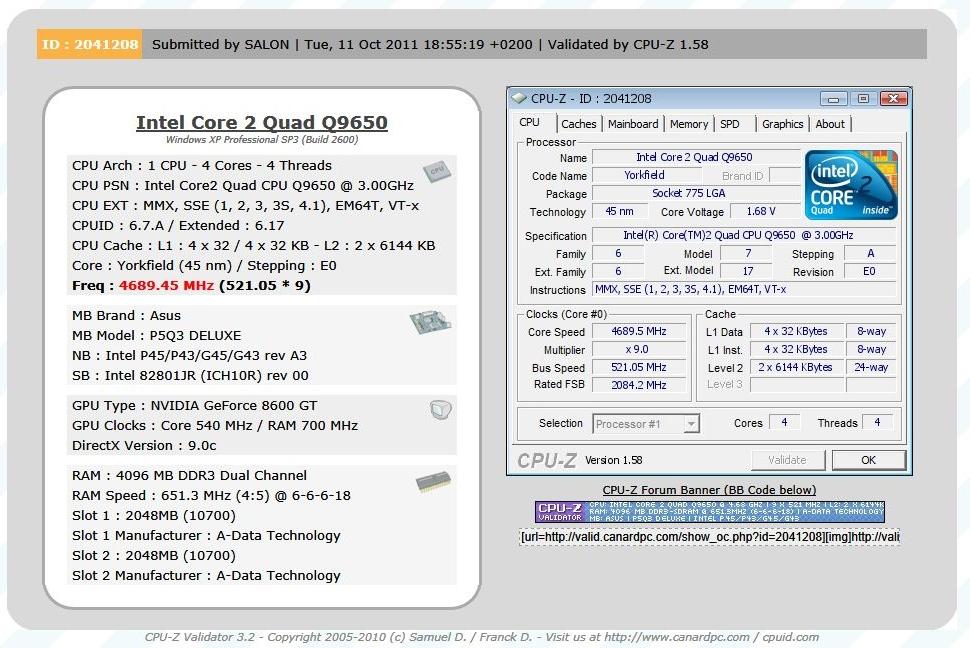Click the Package value Socket 775 LGA
Screen dimensions: 970x648
click(x=695, y=193)
